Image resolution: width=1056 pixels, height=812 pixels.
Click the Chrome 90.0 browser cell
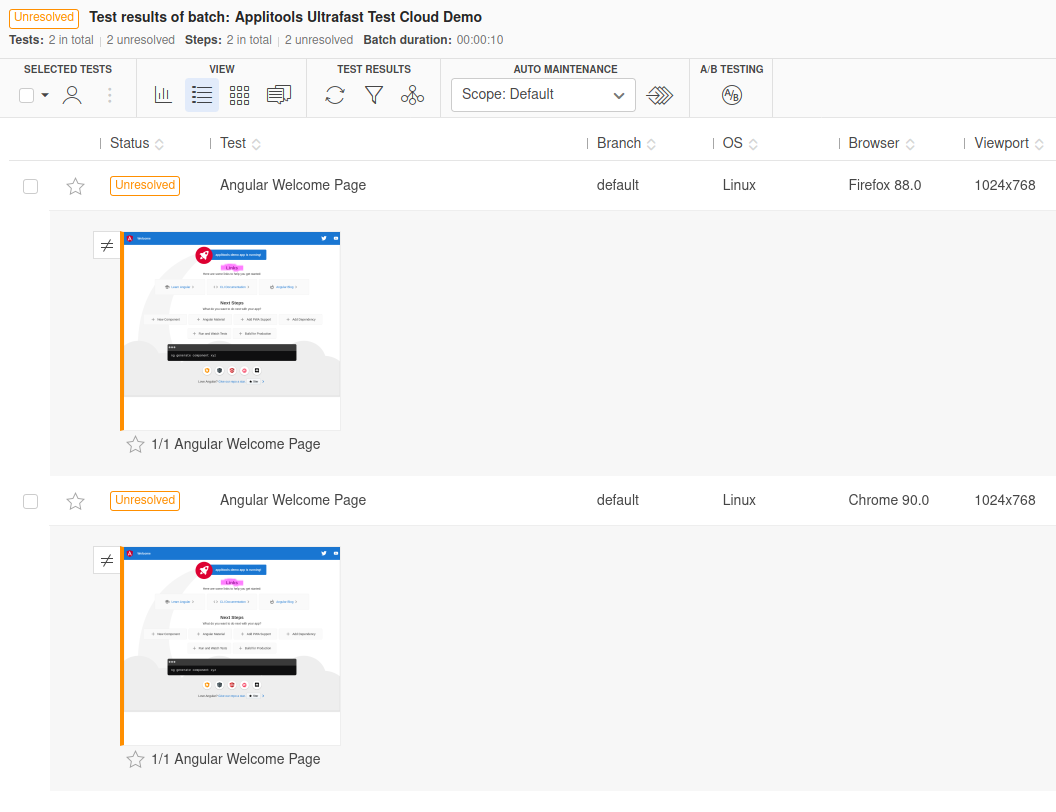point(888,500)
